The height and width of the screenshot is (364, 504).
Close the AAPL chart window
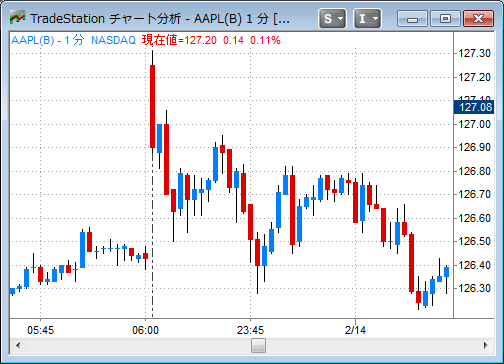tap(478, 19)
